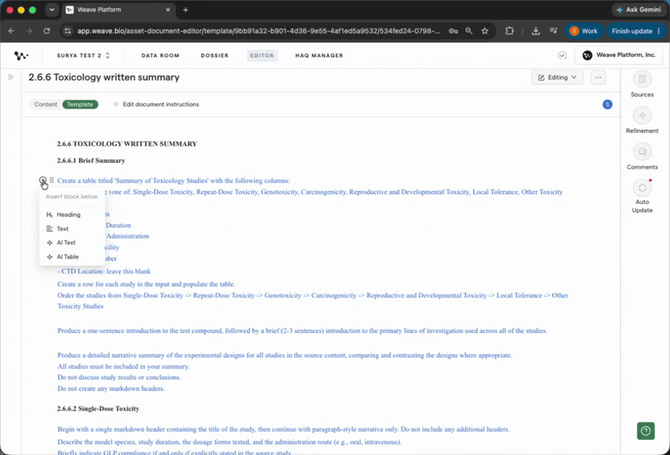Click the 2.6.6 Toxicology written summary title
Screen dimensions: 670x455
pos(104,77)
